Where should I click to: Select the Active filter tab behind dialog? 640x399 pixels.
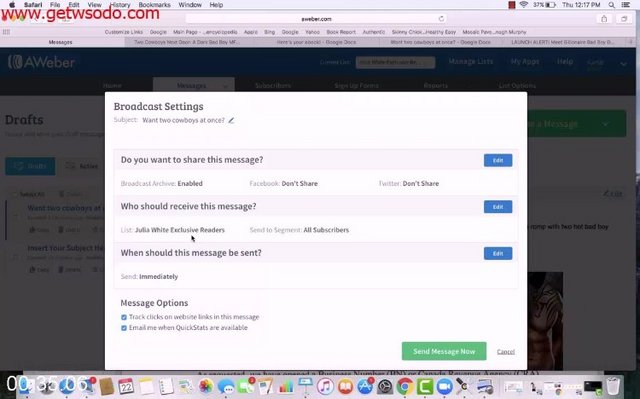pyautogui.click(x=82, y=166)
